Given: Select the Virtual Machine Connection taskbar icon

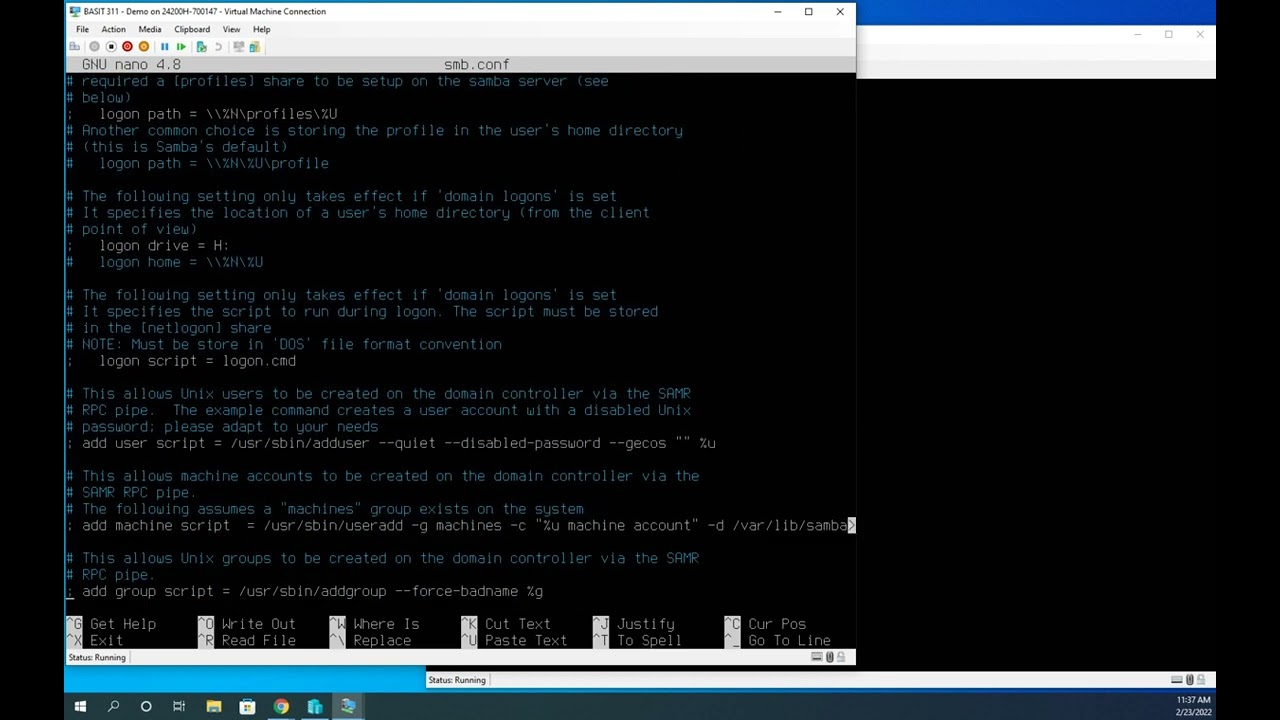Looking at the screenshot, I should point(348,707).
